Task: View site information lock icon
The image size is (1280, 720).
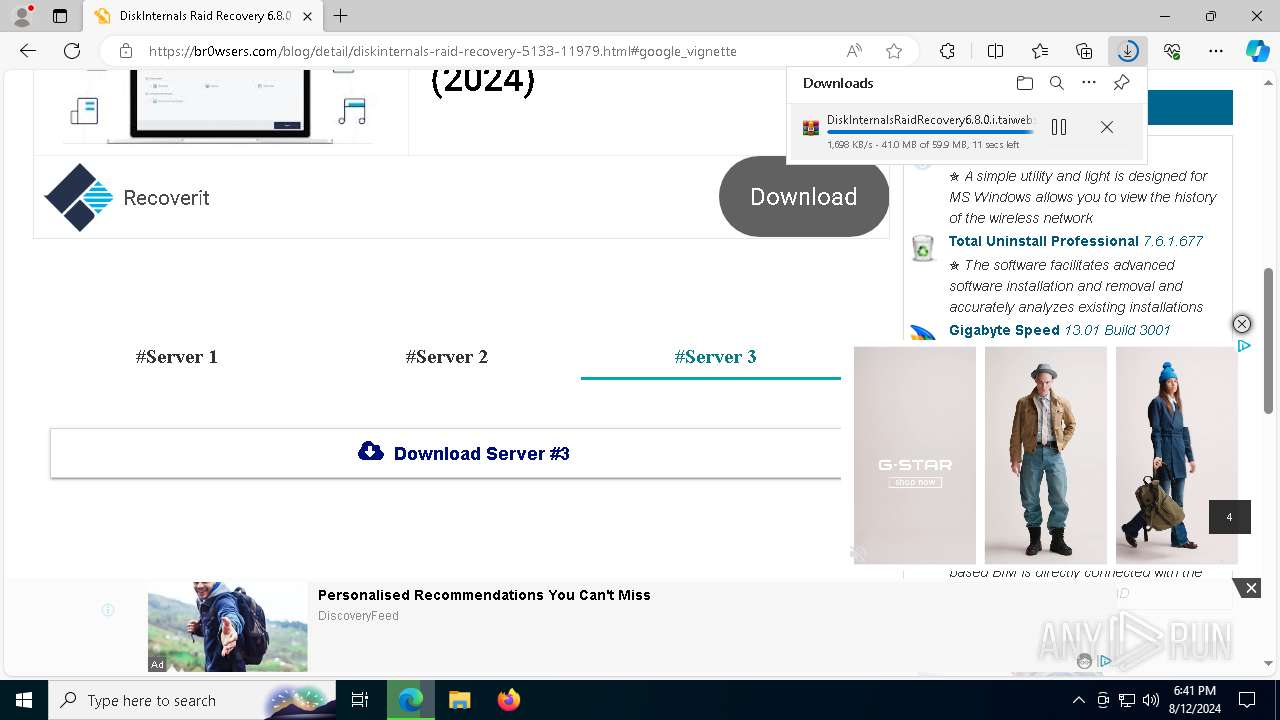Action: (125, 51)
